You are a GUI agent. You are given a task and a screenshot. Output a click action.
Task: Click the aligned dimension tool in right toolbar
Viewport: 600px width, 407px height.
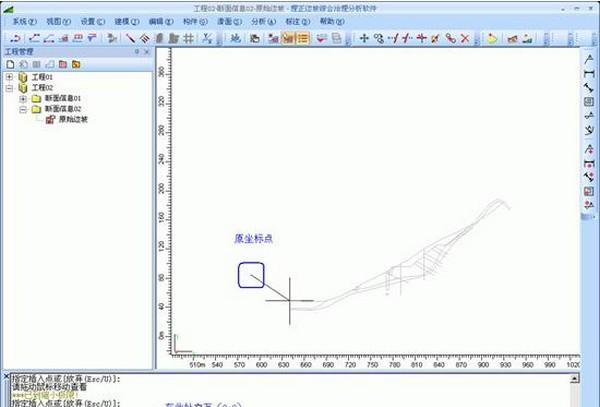pos(589,88)
